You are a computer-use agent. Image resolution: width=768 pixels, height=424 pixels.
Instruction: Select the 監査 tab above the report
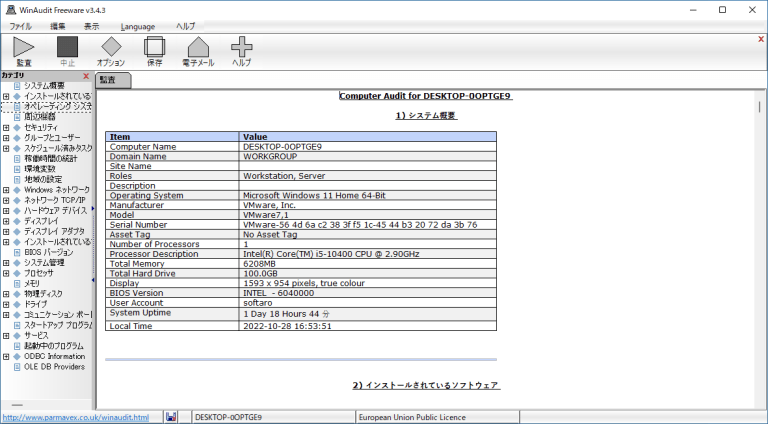tap(113, 80)
